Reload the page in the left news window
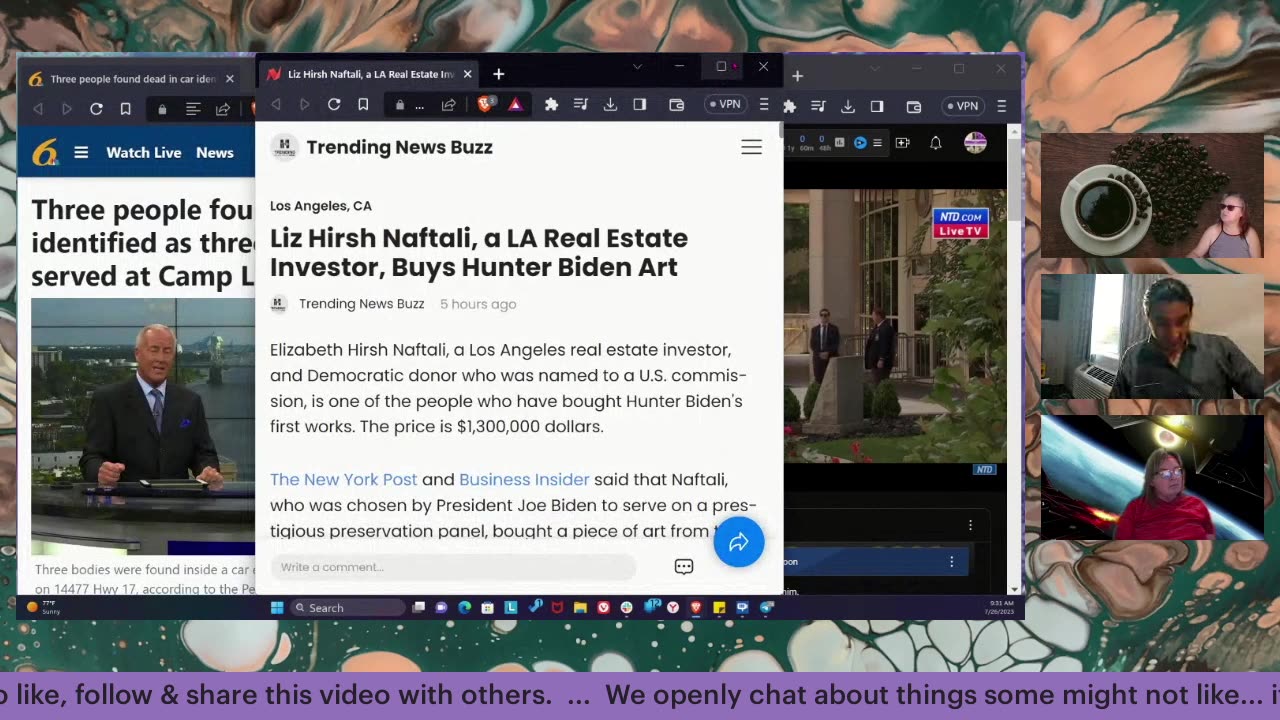1280x720 pixels. (x=96, y=109)
